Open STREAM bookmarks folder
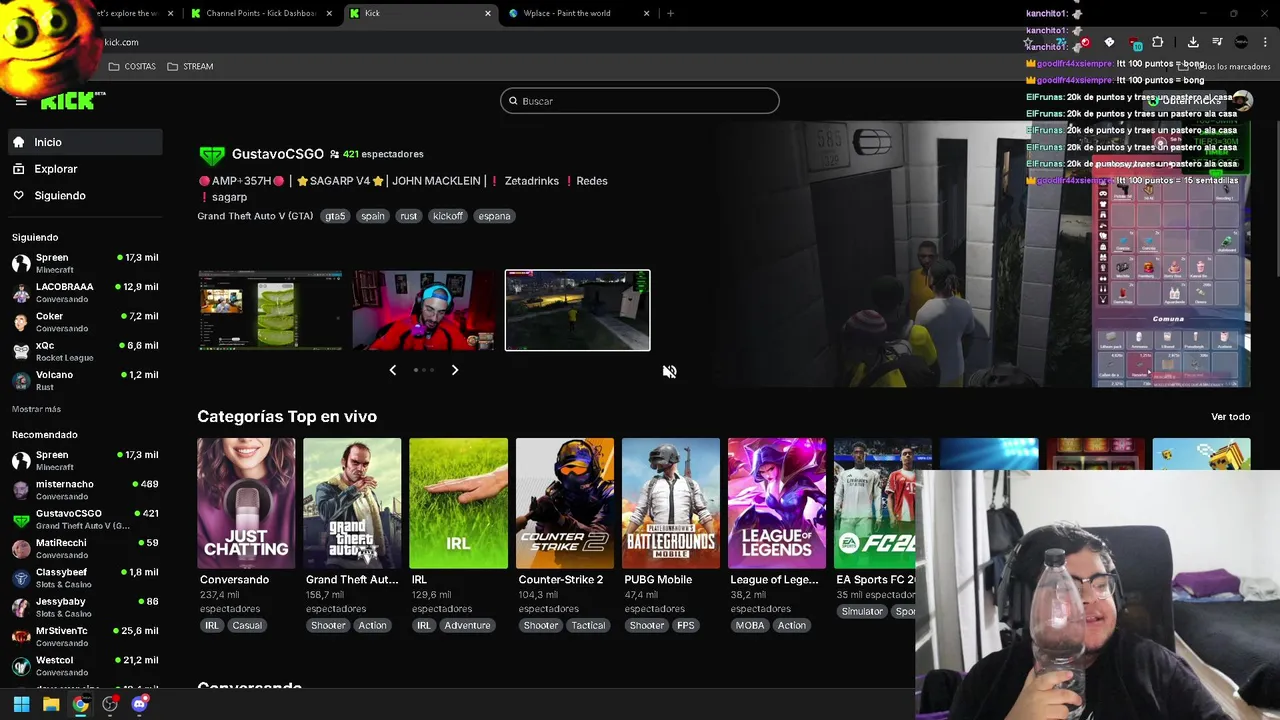 tap(190, 66)
